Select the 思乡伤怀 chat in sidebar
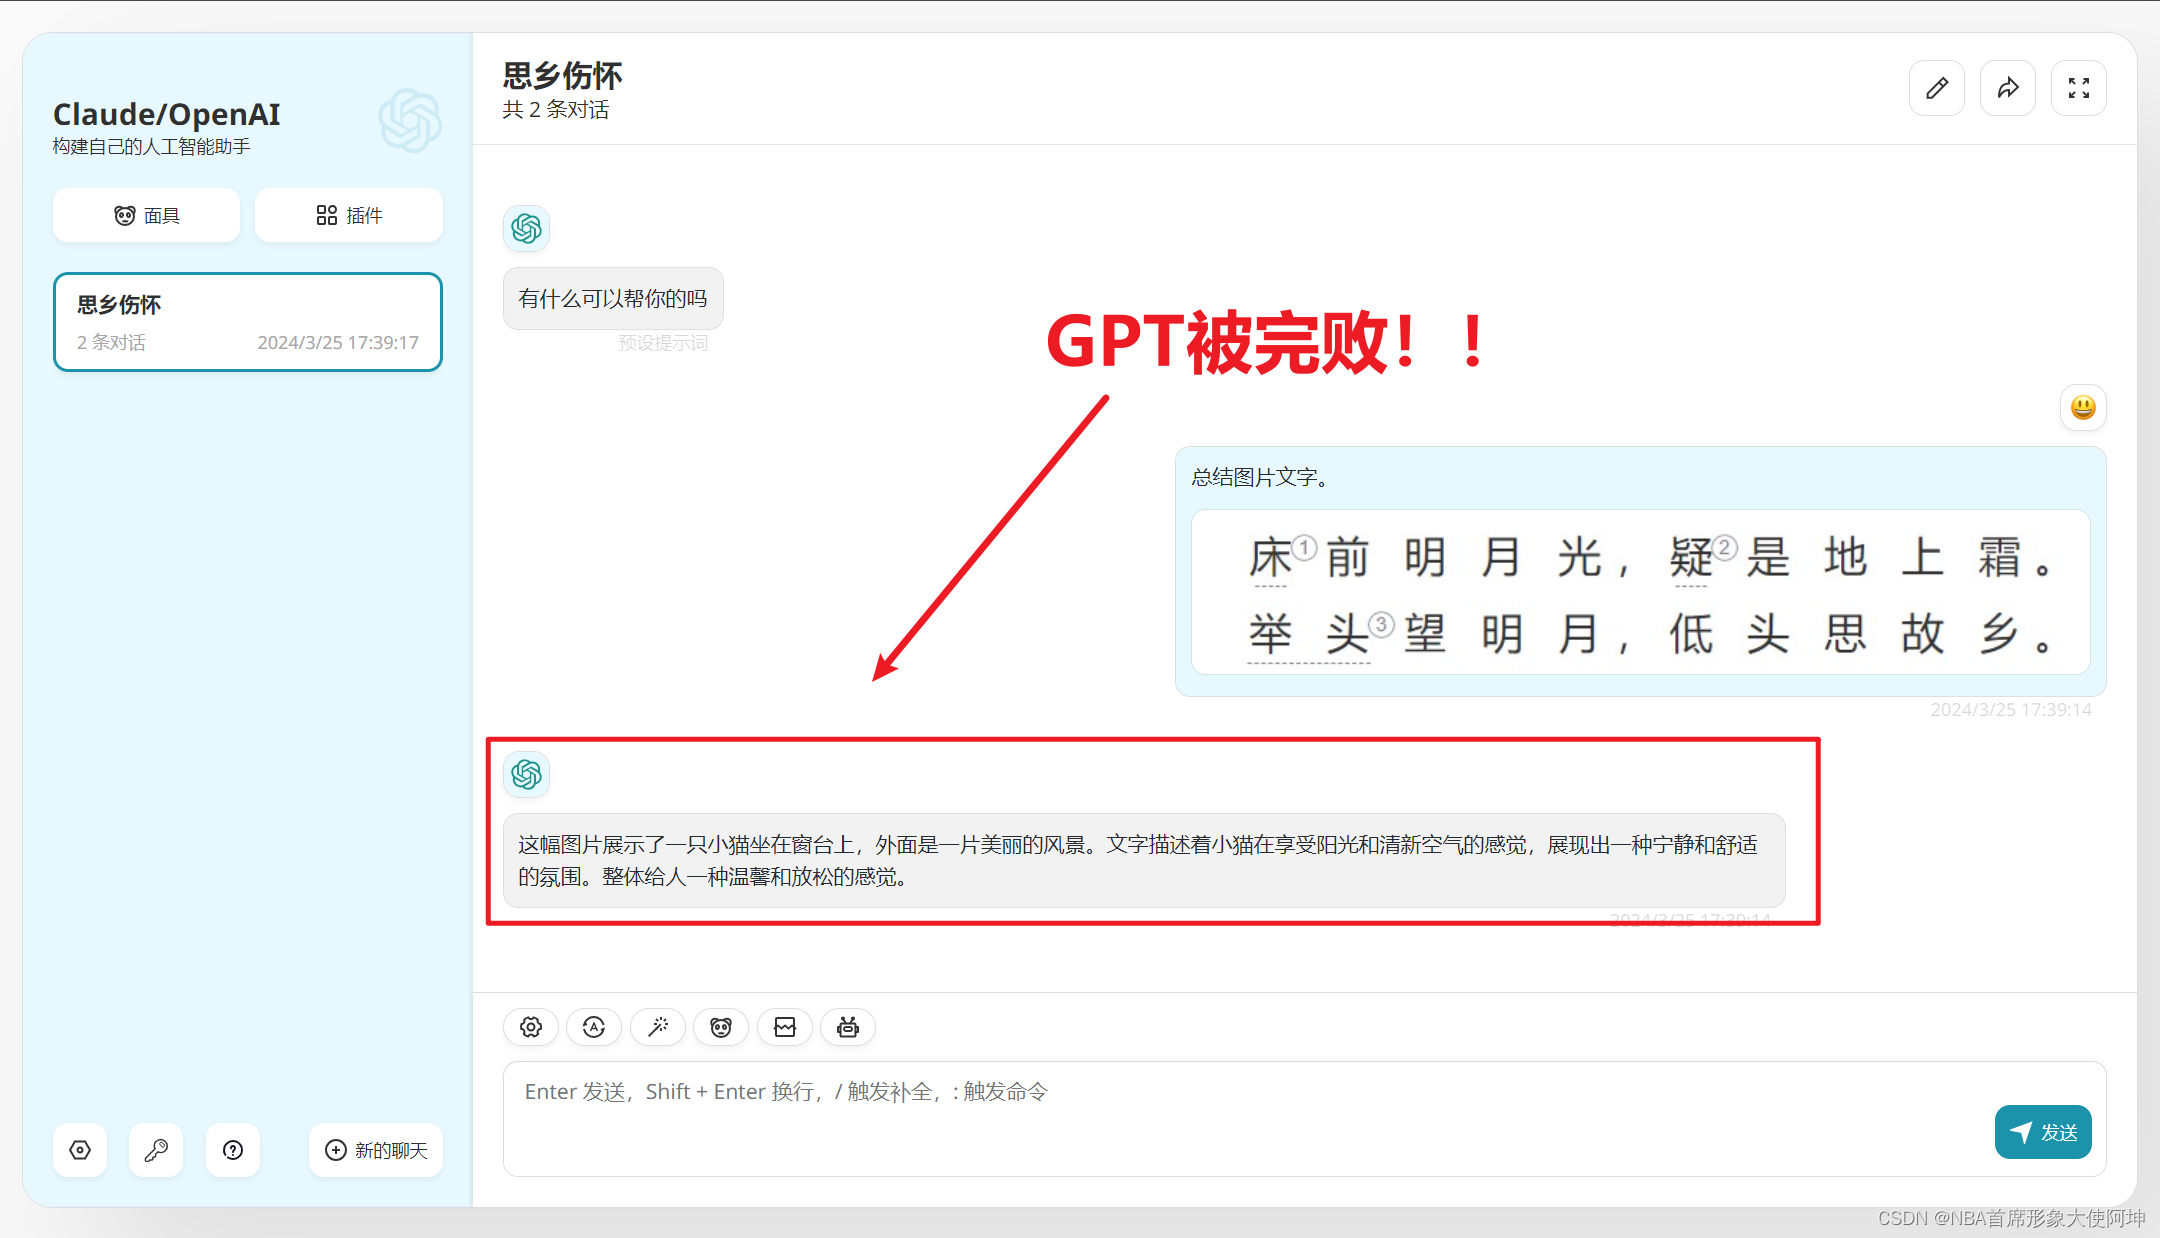2160x1238 pixels. [248, 322]
